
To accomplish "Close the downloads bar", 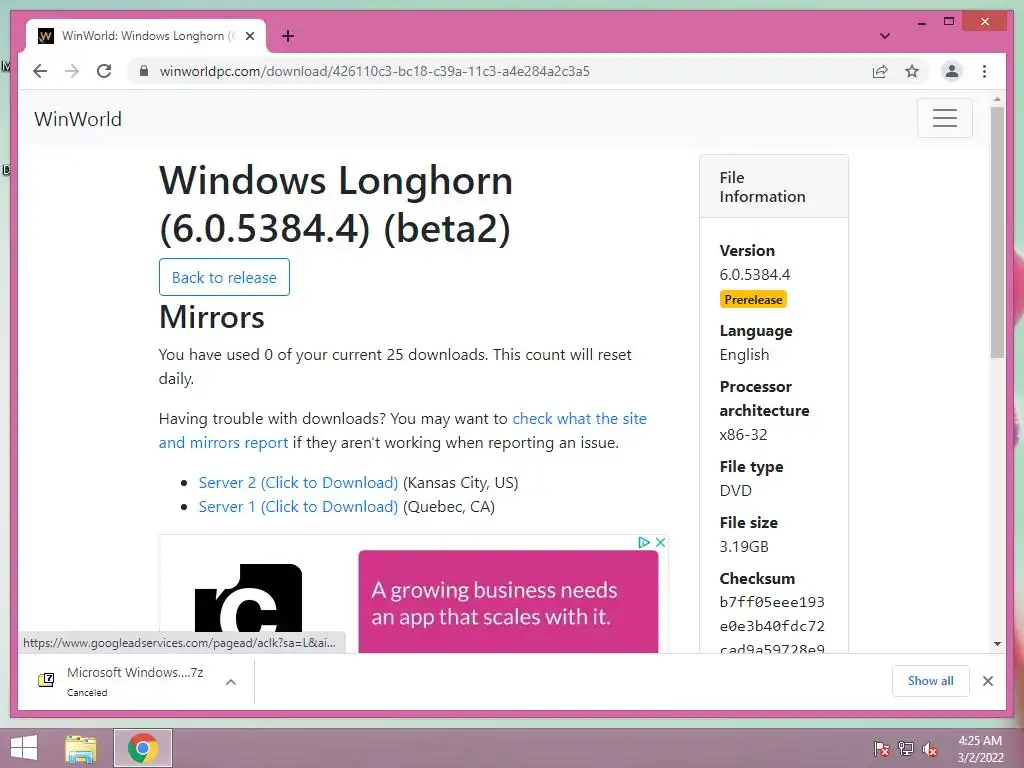I will click(987, 681).
